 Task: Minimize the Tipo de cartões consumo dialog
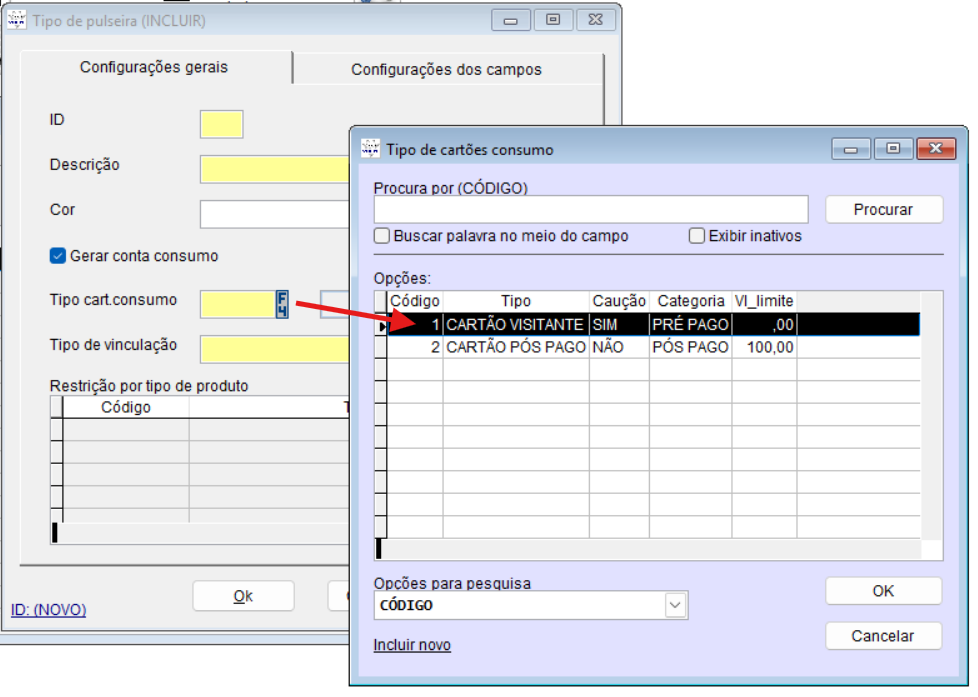click(x=851, y=149)
